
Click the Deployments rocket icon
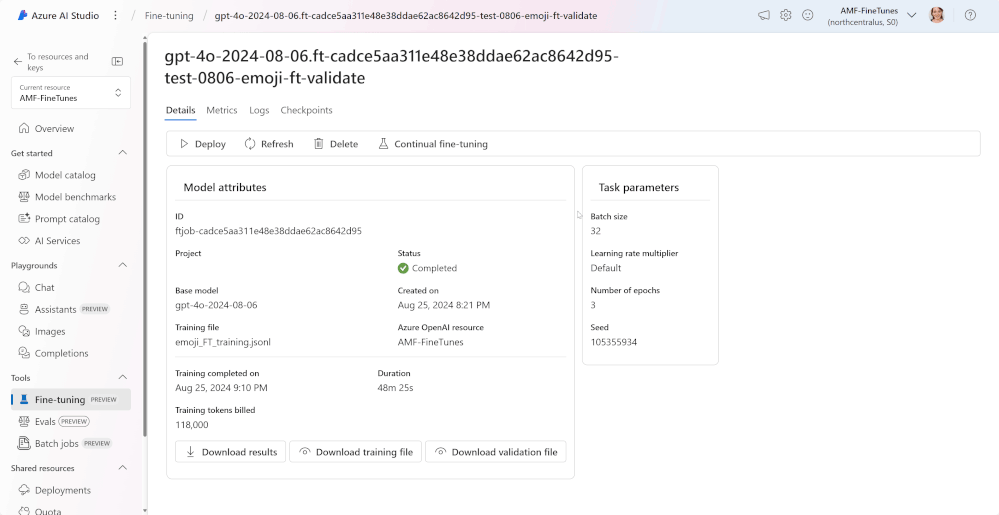pos(24,490)
